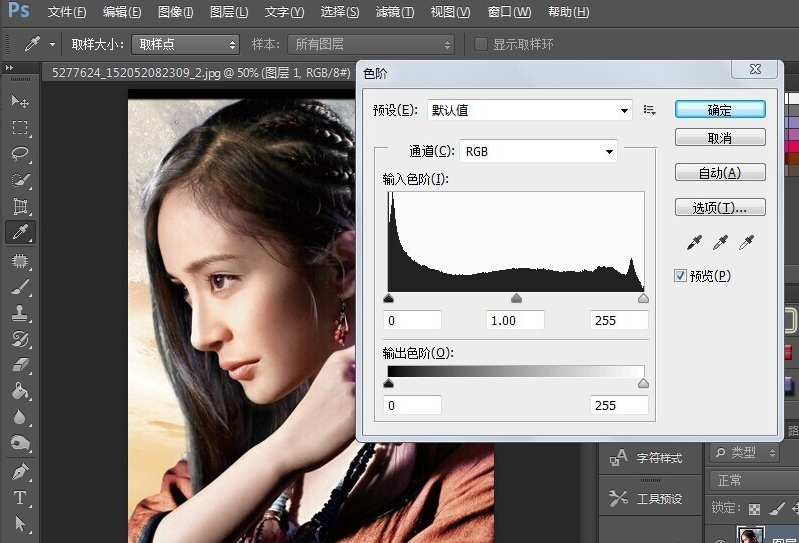The height and width of the screenshot is (543, 799).
Task: Open the 文字(Y) menu
Action: click(284, 12)
